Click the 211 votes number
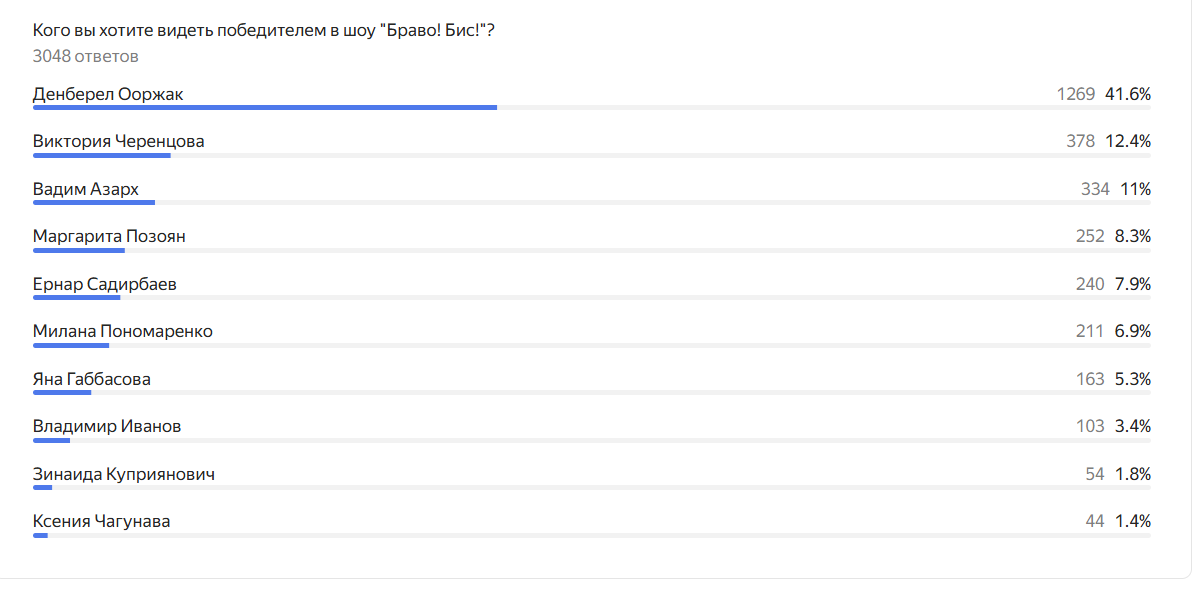The height and width of the screenshot is (602, 1195). tap(1089, 331)
